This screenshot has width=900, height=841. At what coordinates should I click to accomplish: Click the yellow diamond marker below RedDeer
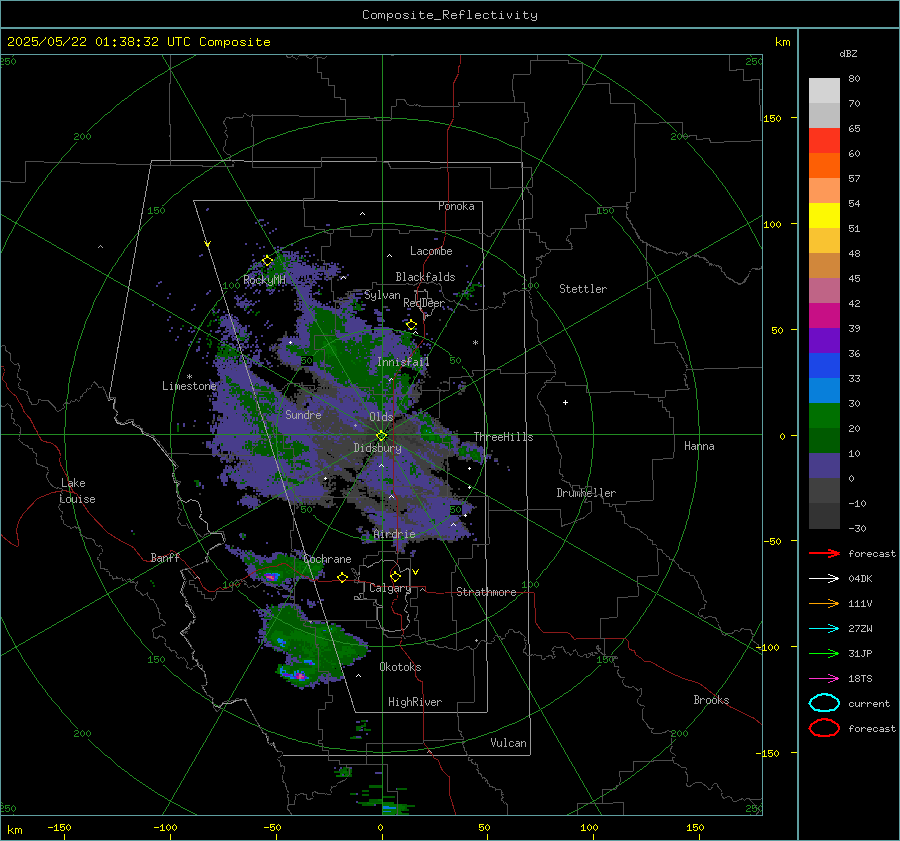click(x=411, y=325)
